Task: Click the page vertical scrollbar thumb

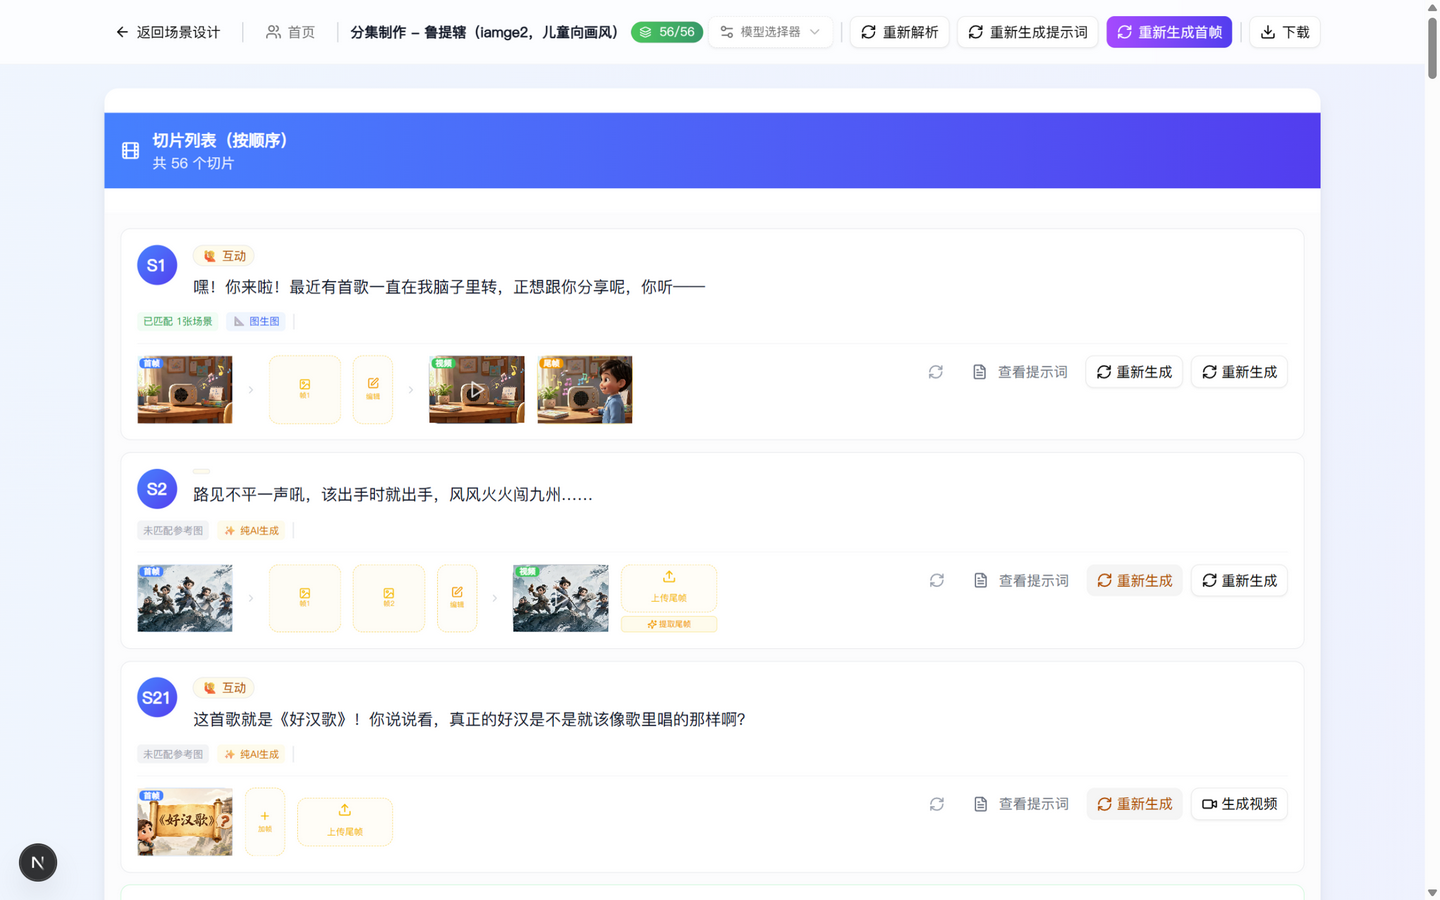Action: coord(1432,46)
